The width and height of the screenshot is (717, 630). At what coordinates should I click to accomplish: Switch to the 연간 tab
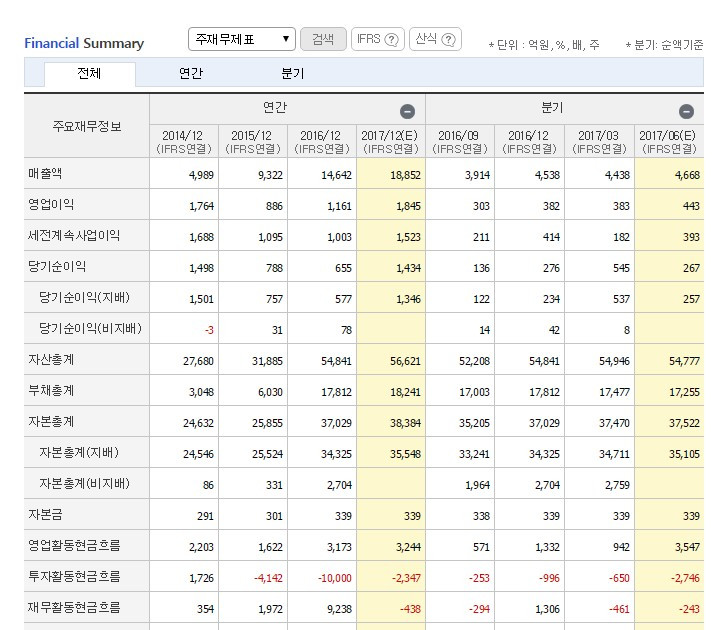(x=191, y=74)
